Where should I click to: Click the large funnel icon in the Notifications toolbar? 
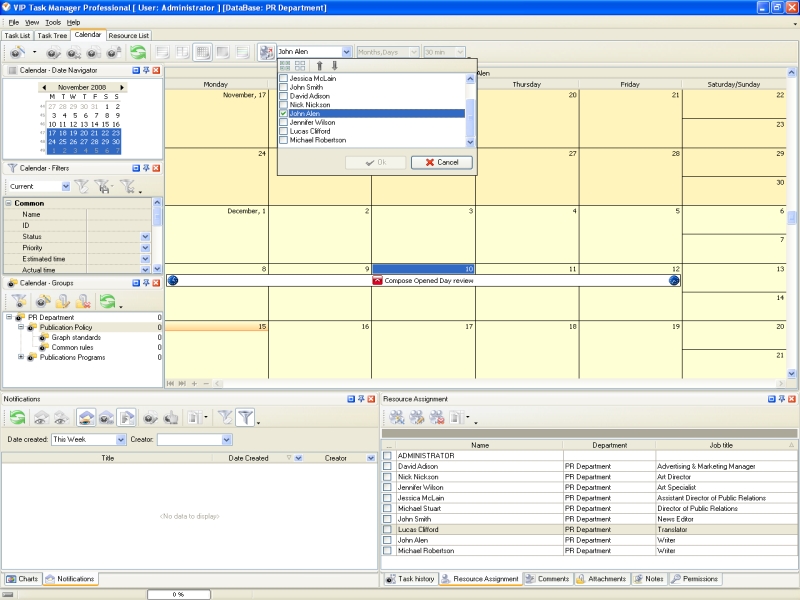[x=245, y=418]
